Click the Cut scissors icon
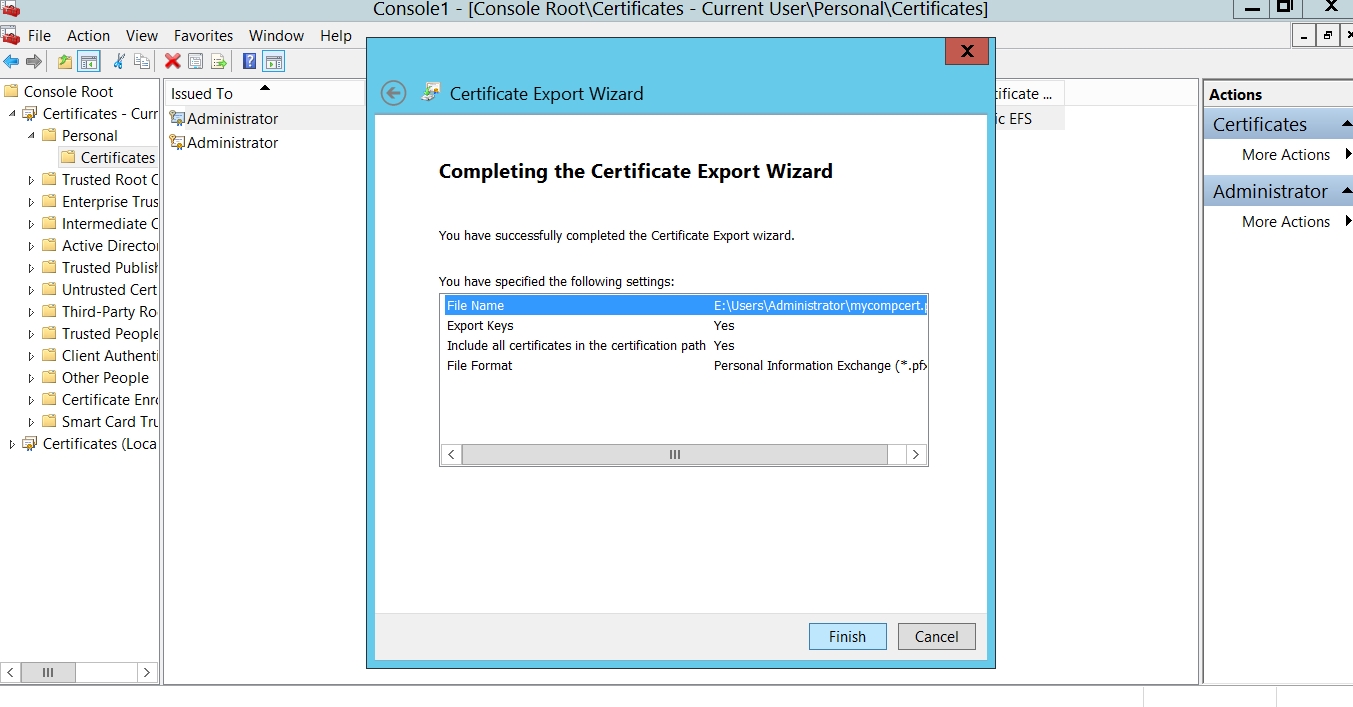 (x=119, y=62)
